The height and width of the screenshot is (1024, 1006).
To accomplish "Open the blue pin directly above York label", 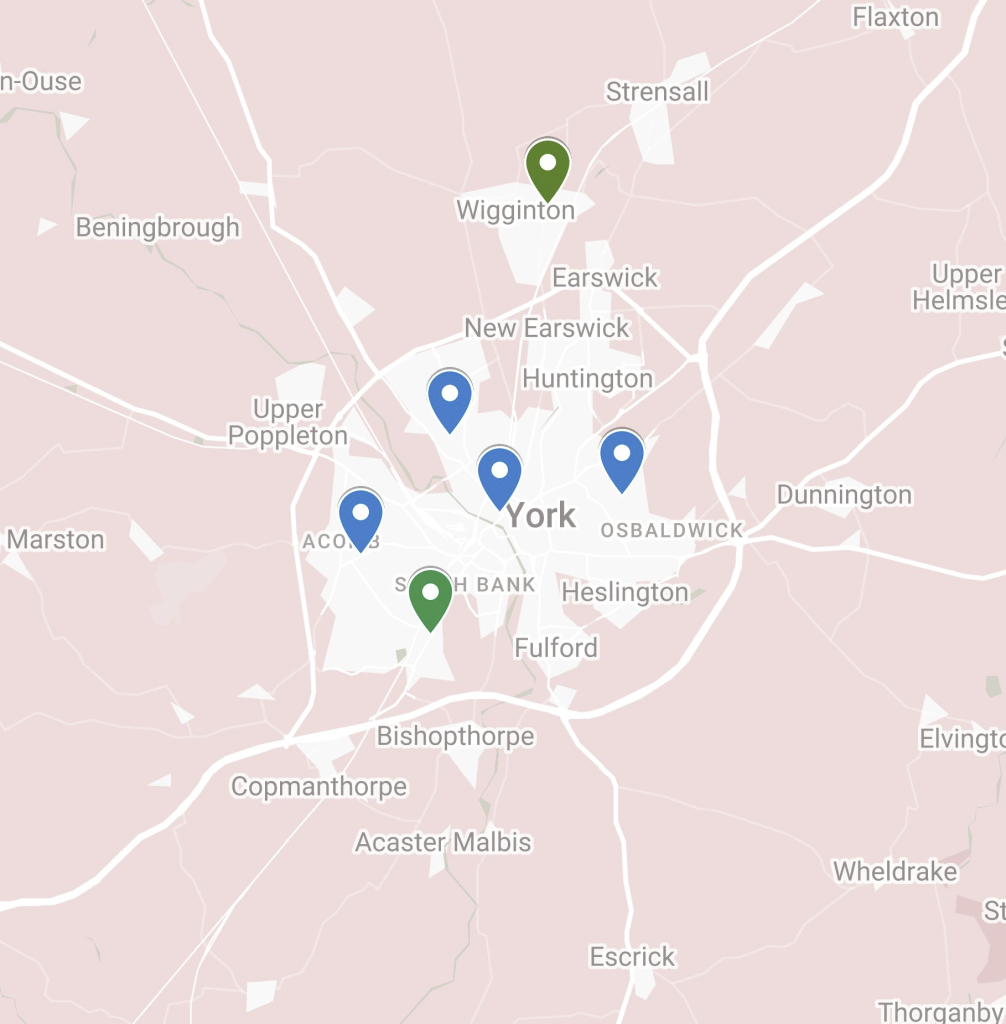I will point(500,477).
